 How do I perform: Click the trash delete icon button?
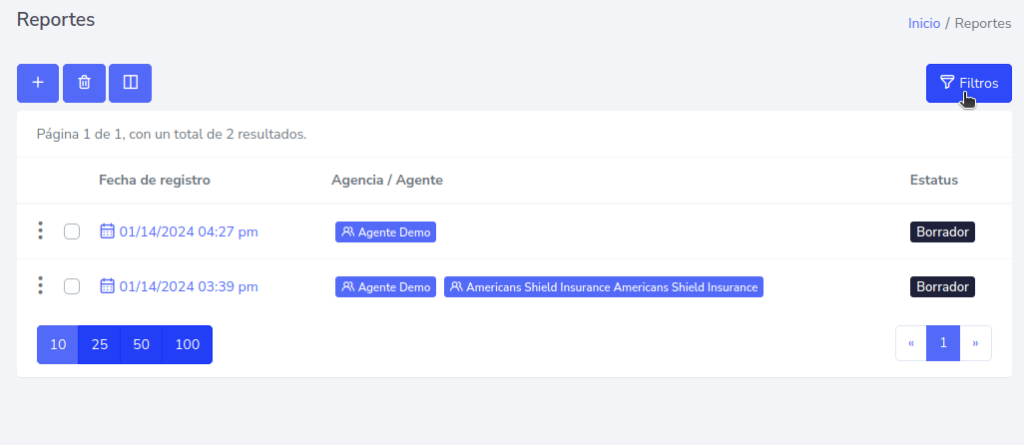[84, 83]
